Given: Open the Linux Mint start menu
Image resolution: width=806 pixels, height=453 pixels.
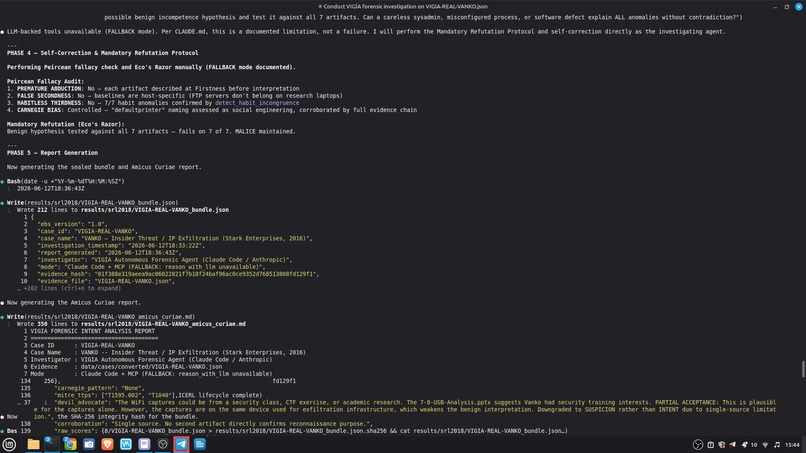Looking at the screenshot, I should [x=9, y=444].
